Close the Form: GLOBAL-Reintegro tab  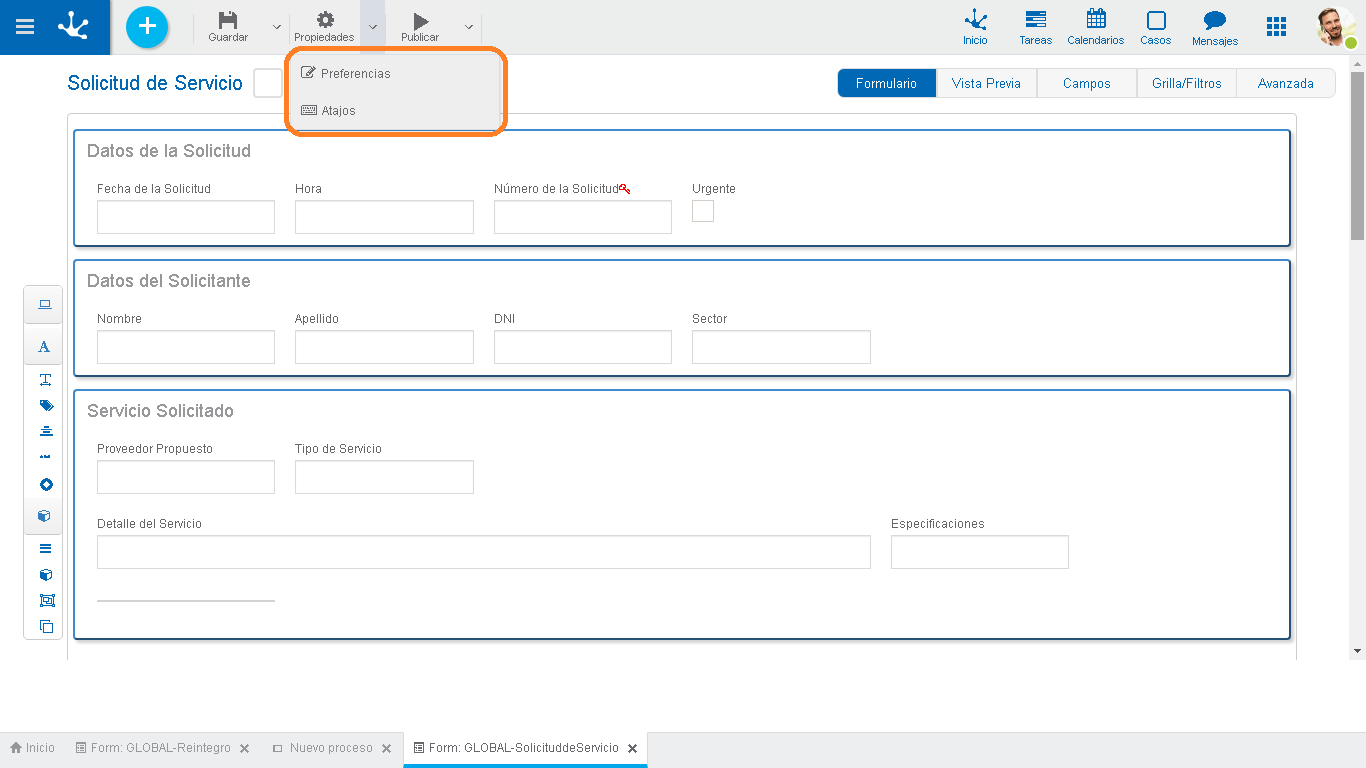point(244,748)
